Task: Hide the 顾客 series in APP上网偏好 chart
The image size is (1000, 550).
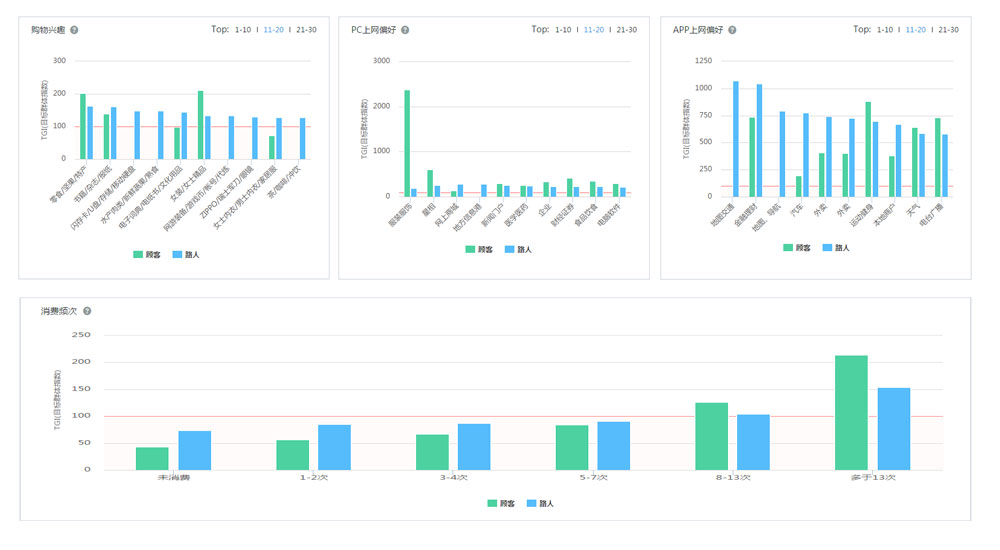Action: (796, 247)
